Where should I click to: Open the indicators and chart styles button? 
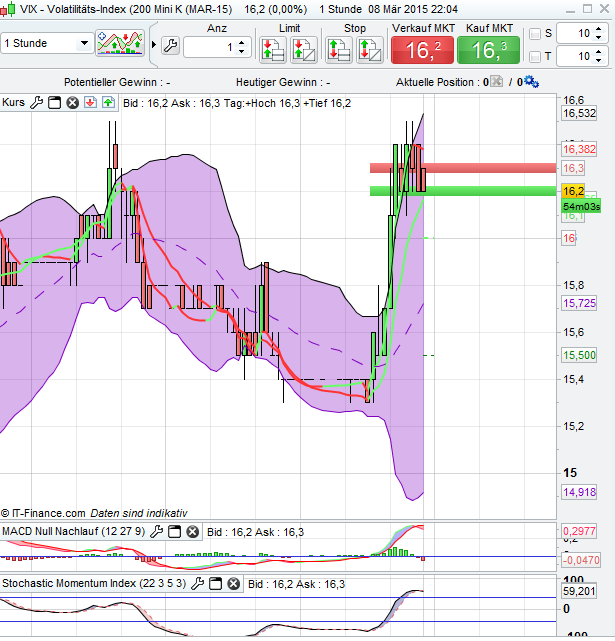(x=120, y=43)
